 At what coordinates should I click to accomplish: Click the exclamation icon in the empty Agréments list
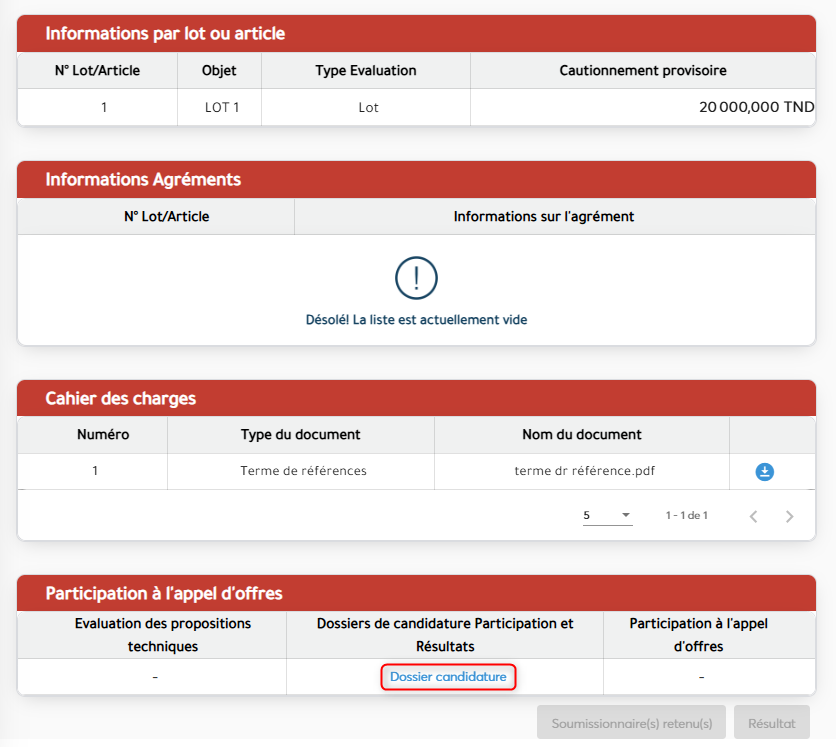(x=416, y=277)
